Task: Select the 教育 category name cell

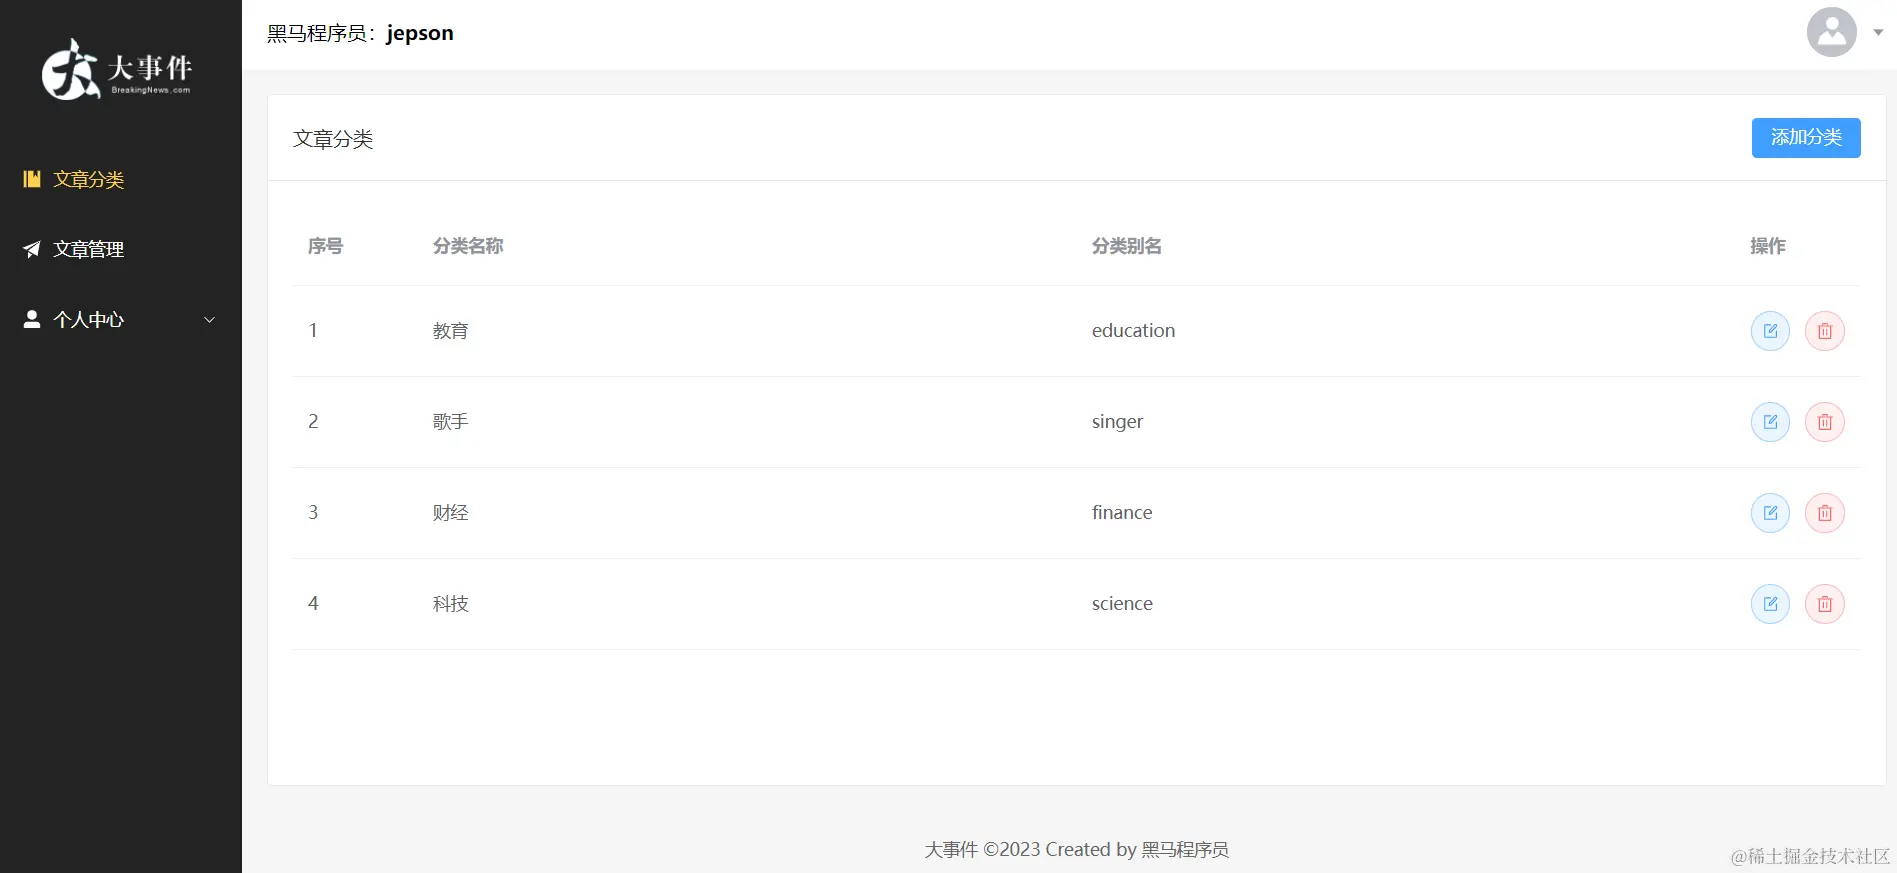Action: (450, 331)
